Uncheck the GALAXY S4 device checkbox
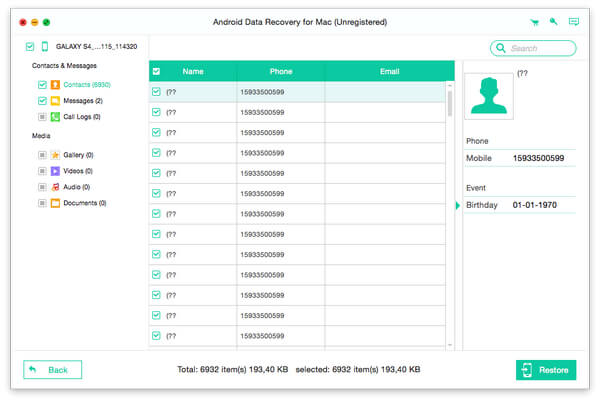The height and width of the screenshot is (402, 600). (30, 47)
